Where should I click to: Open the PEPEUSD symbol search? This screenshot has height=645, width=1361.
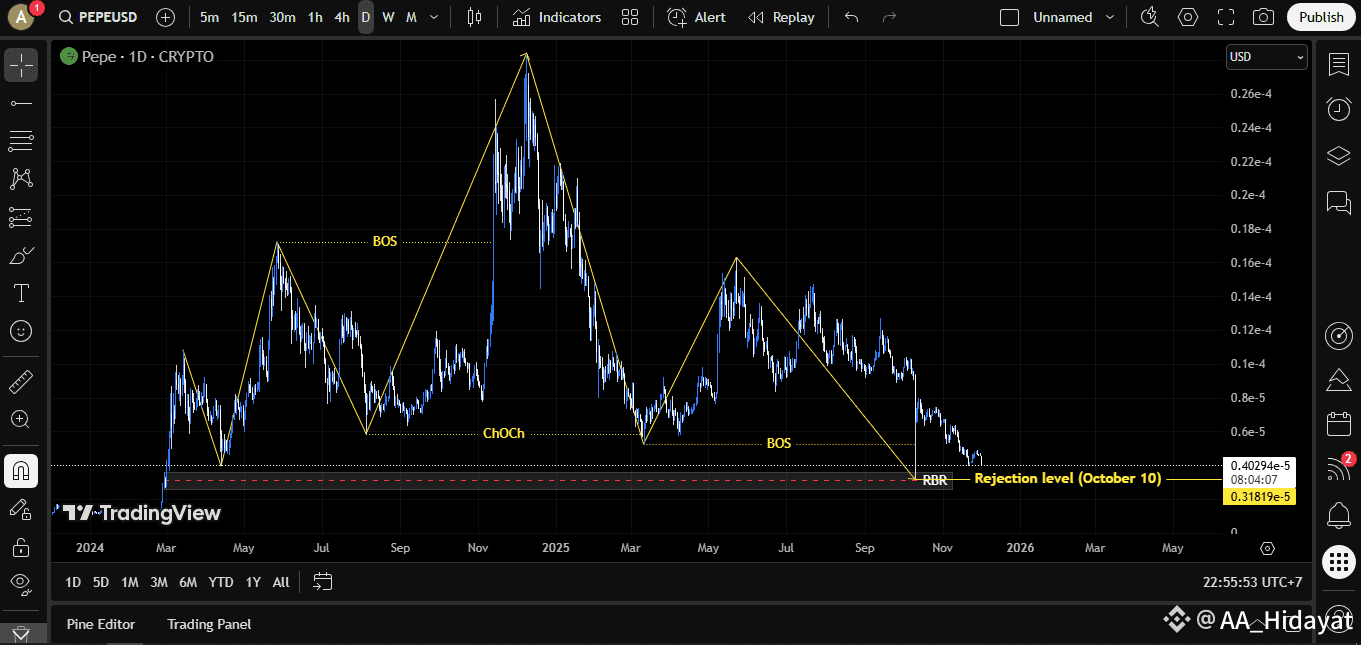click(x=98, y=17)
